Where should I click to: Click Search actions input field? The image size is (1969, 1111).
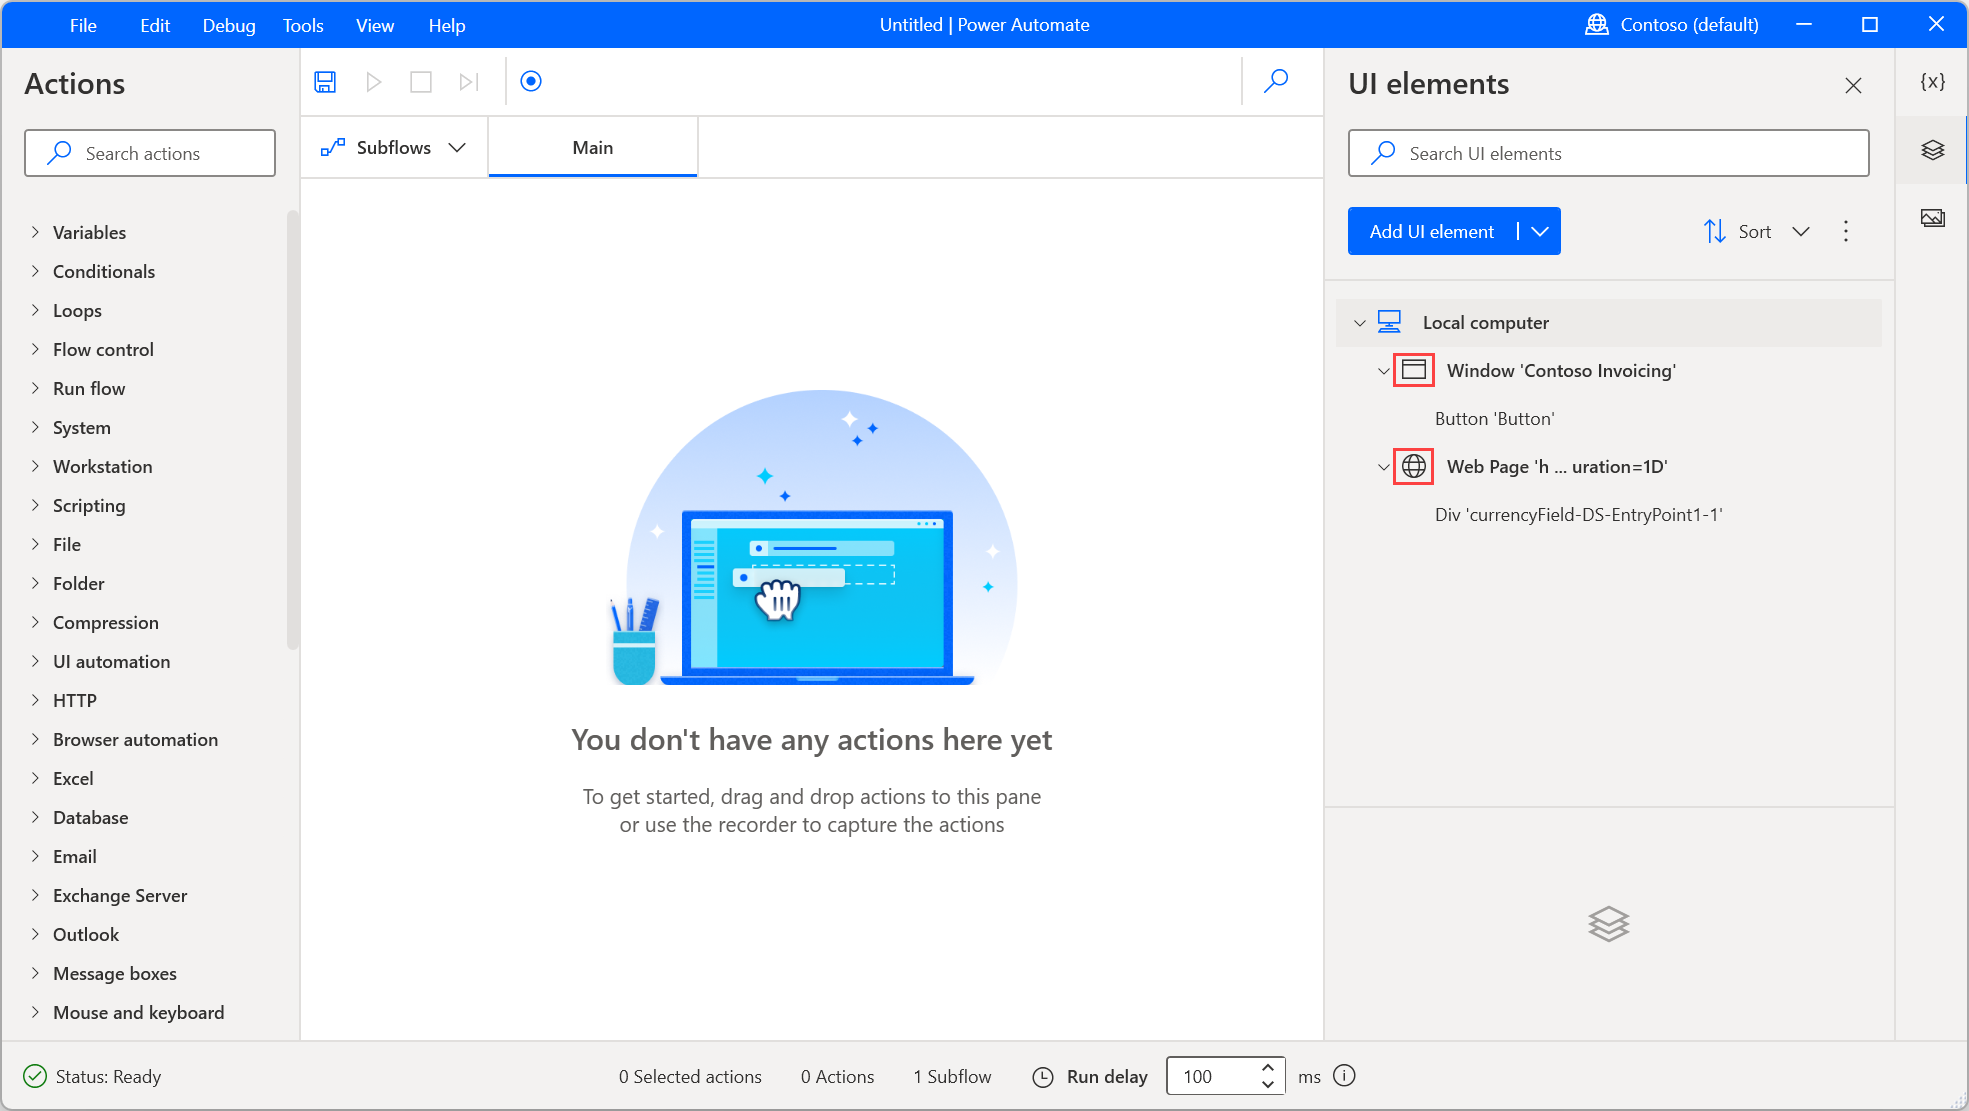pos(151,153)
